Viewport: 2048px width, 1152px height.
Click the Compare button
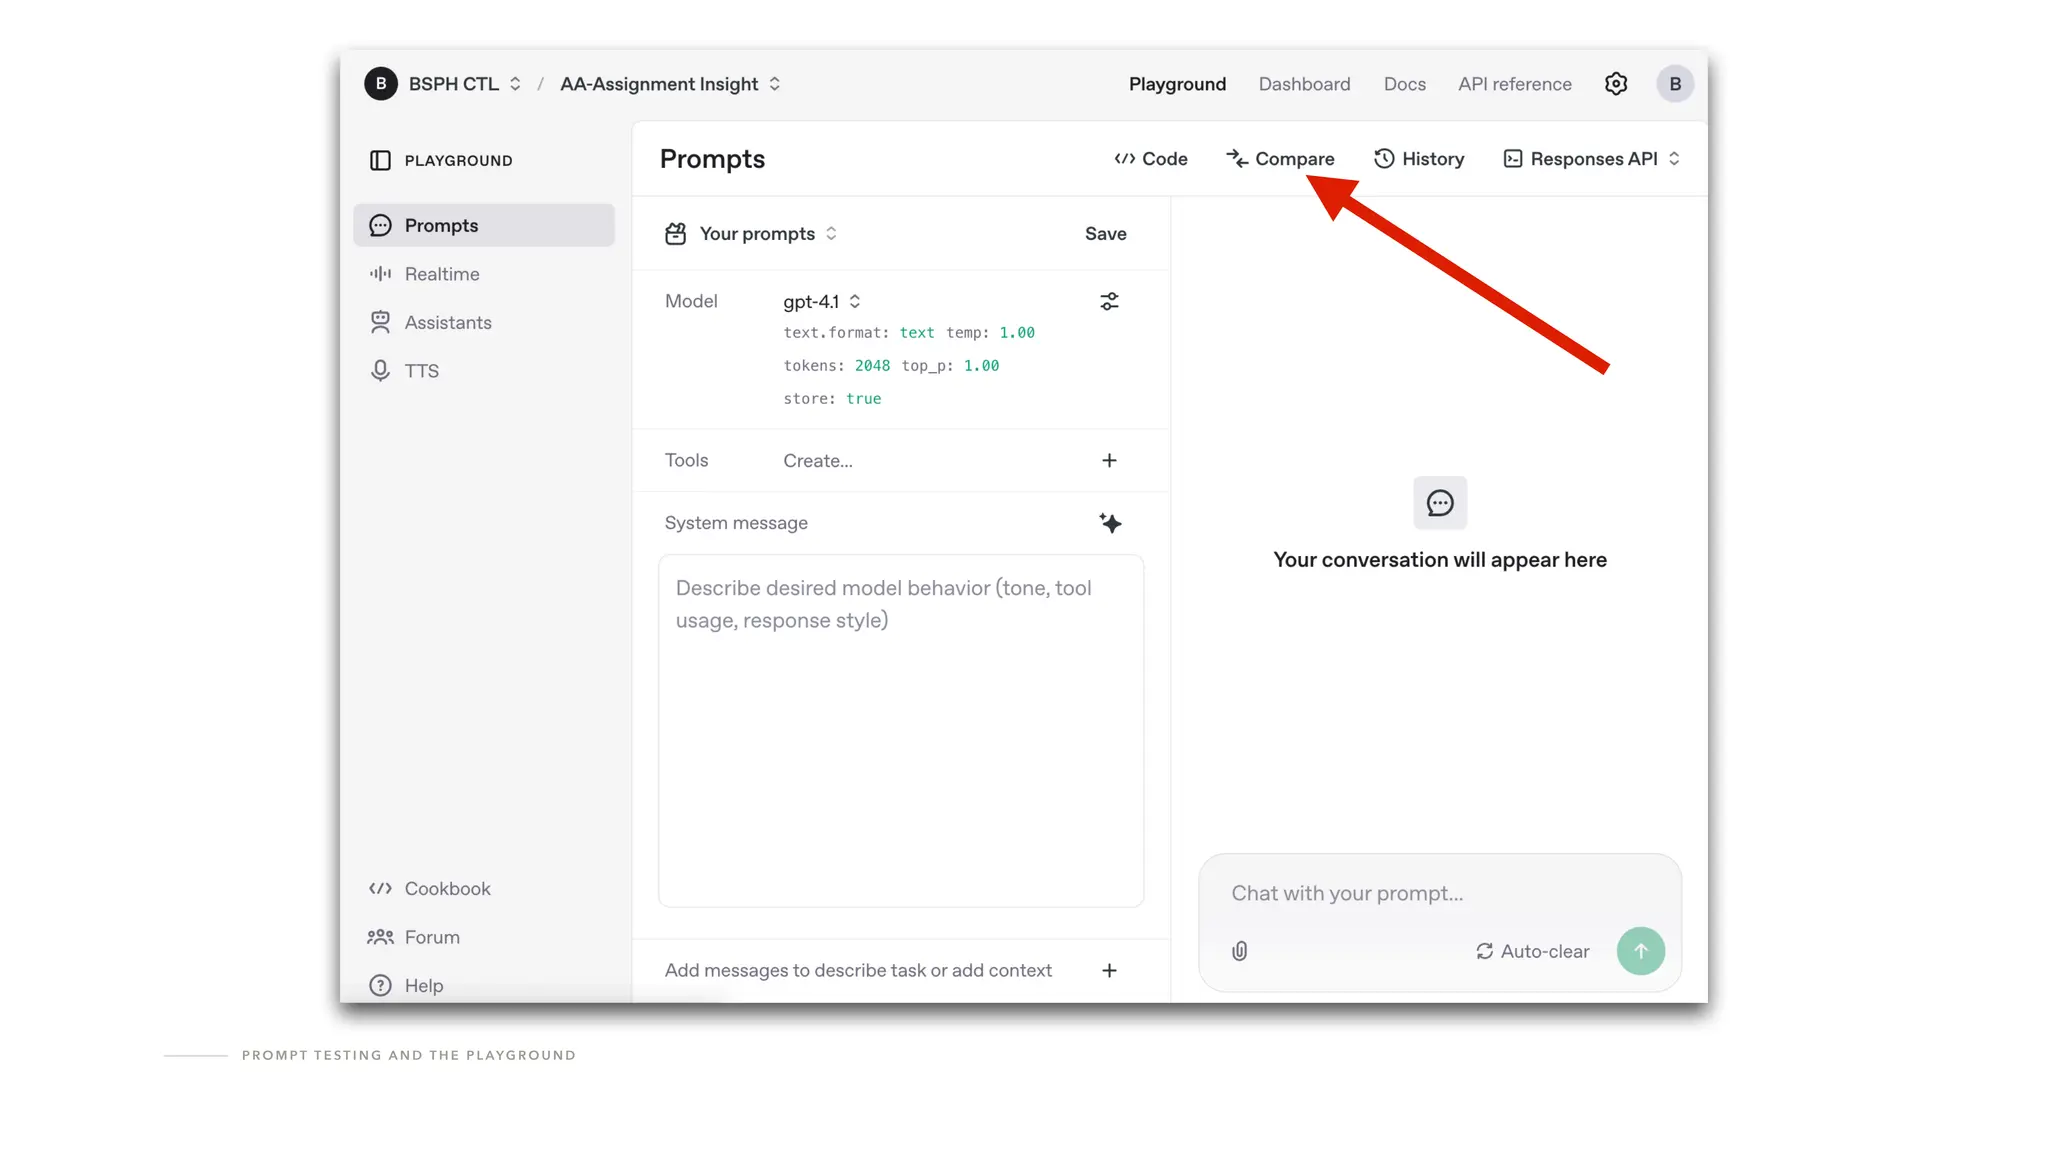(x=1281, y=159)
